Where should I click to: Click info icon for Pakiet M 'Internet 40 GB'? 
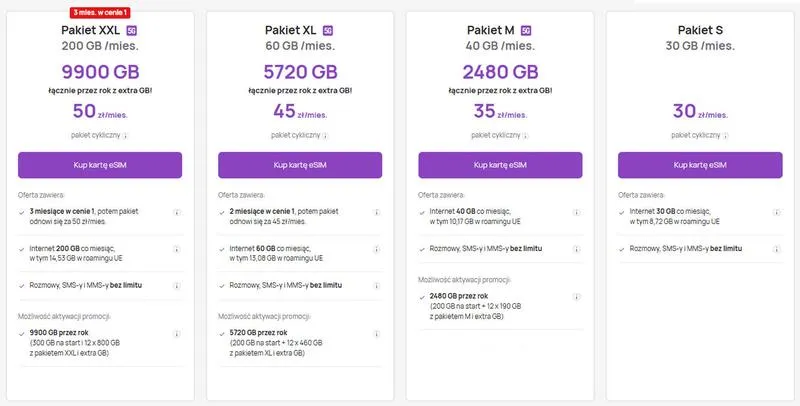click(577, 212)
